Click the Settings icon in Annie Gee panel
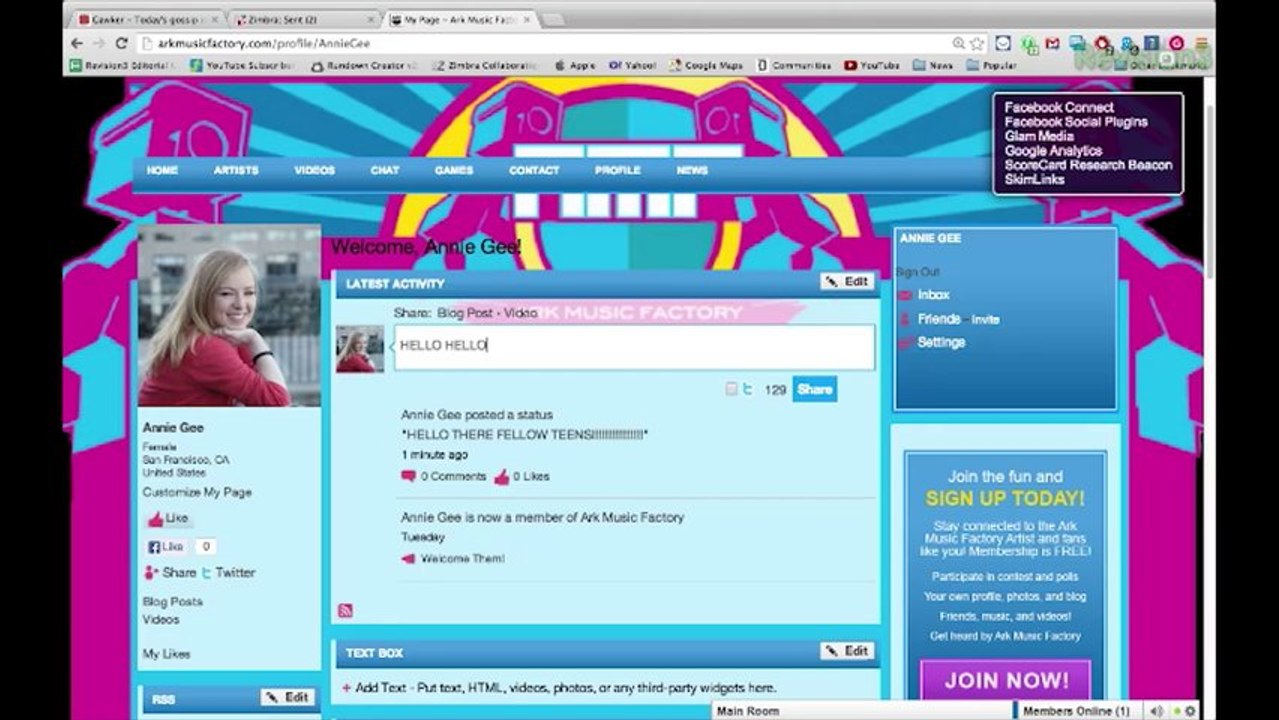Screen dimensions: 1279x720 pyautogui.click(x=905, y=343)
